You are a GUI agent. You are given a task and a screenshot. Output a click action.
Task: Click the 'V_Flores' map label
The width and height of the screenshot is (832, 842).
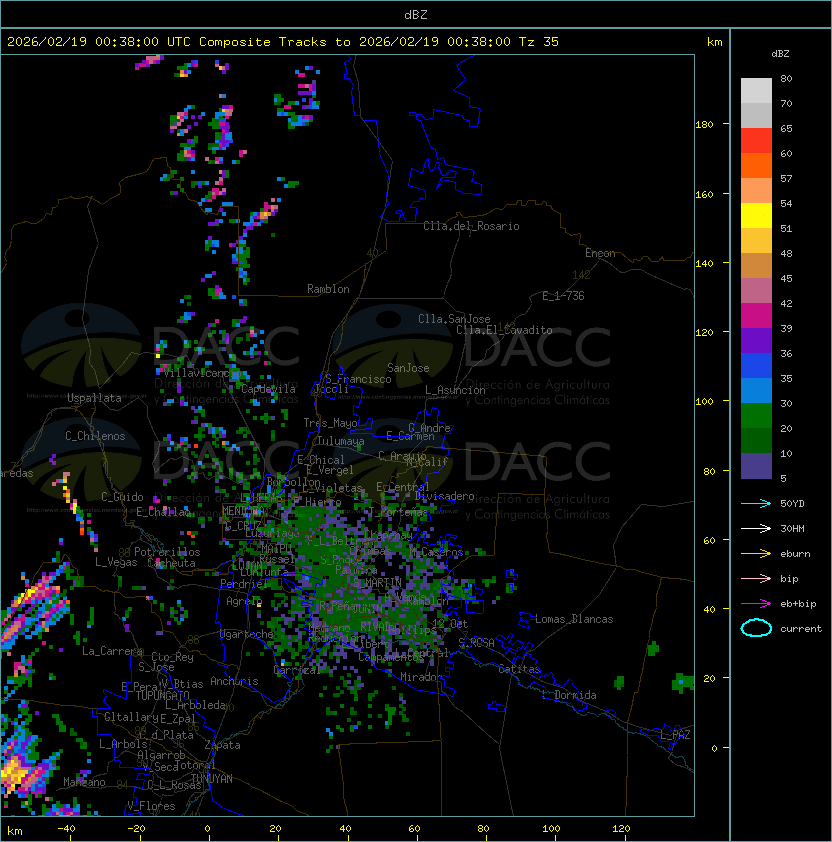[151, 806]
